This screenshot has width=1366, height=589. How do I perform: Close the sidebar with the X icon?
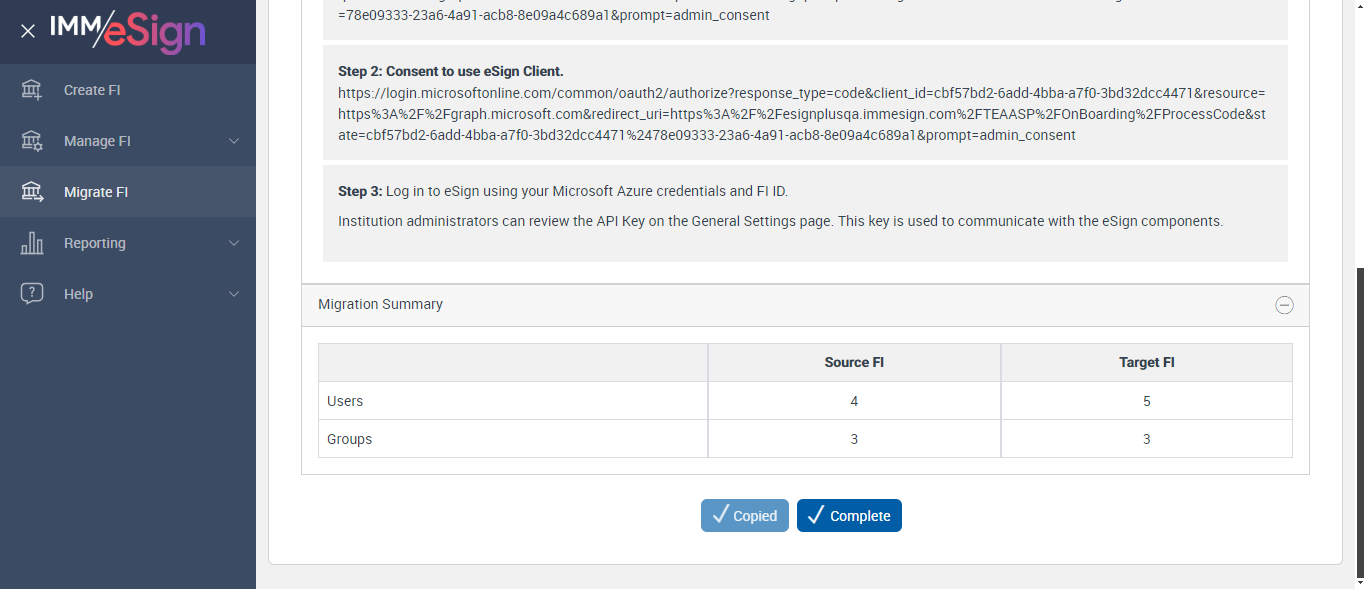coord(28,31)
